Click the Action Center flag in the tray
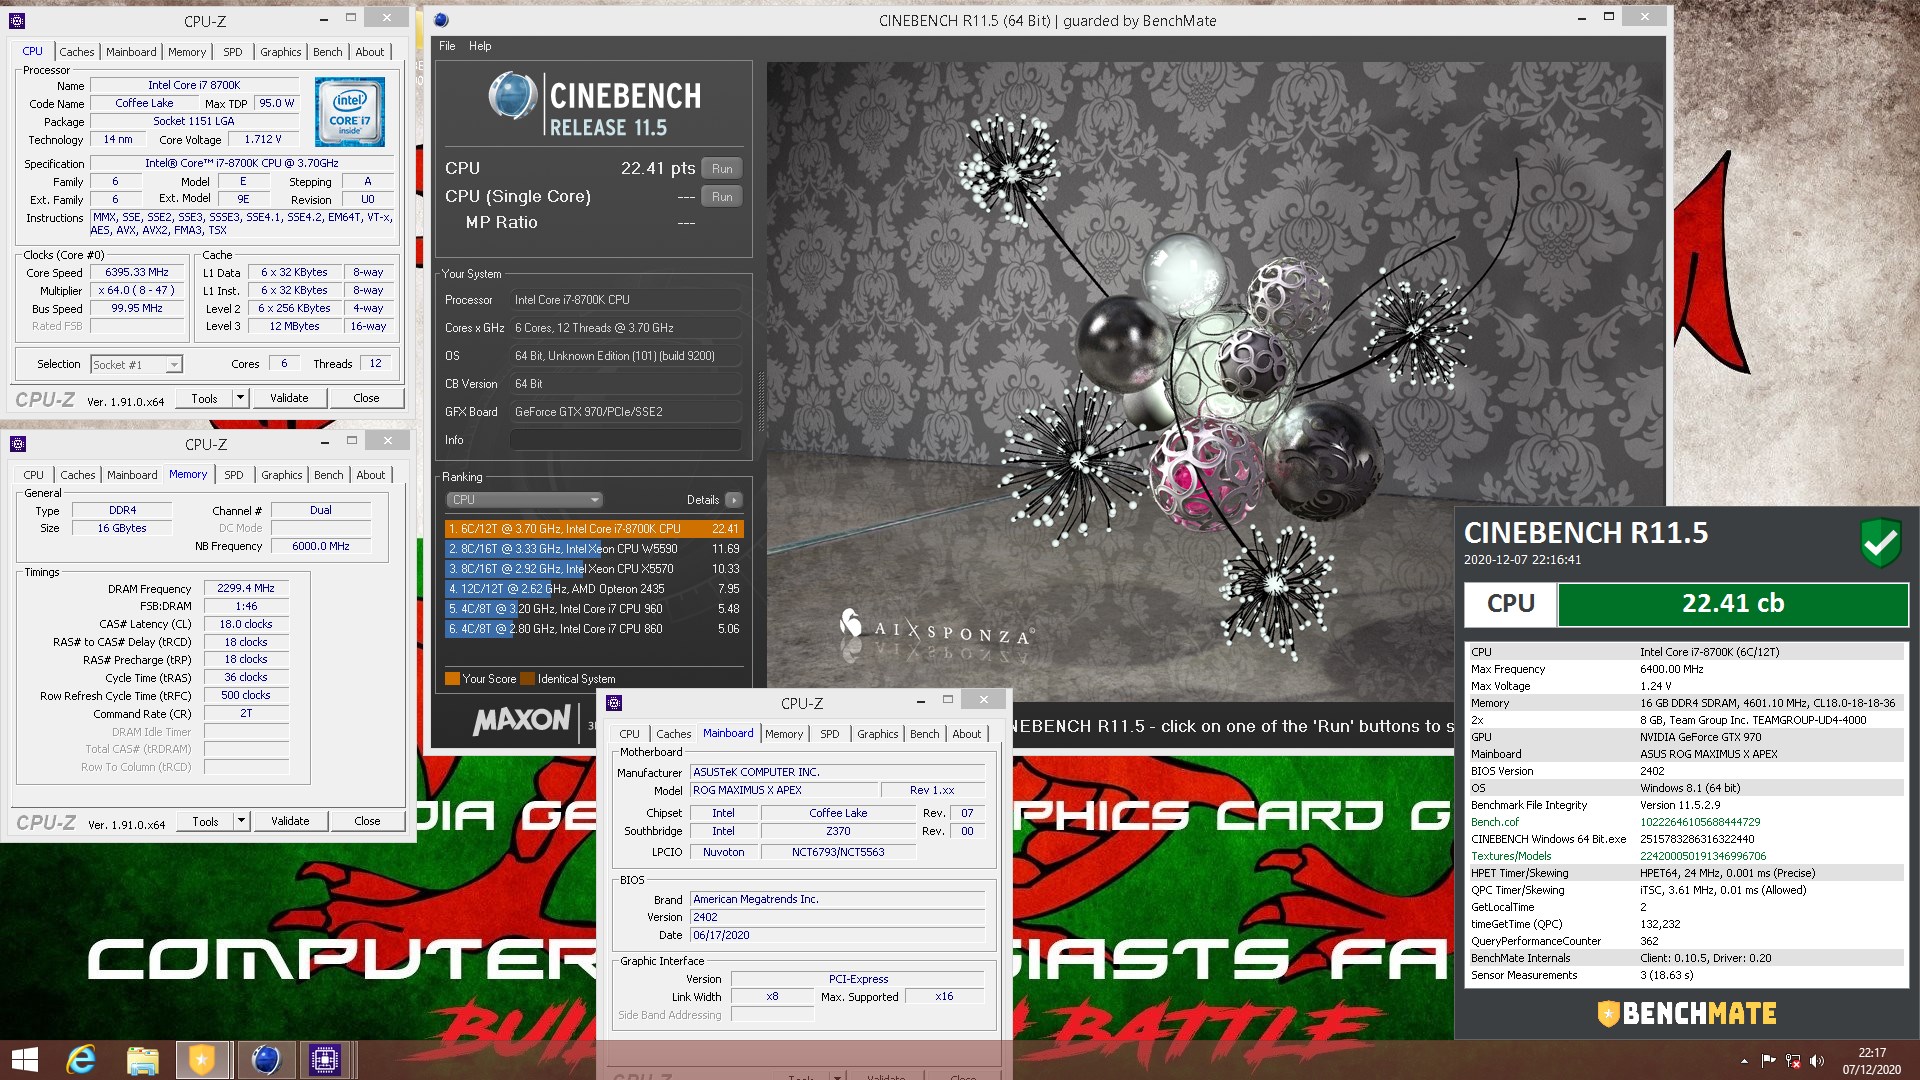Viewport: 1920px width, 1080px height. click(x=1768, y=1060)
